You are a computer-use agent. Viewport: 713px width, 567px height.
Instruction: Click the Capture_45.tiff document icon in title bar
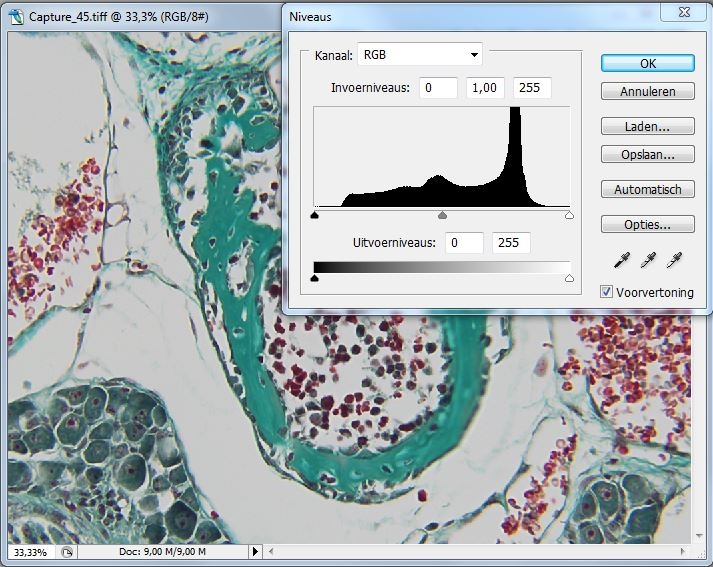tap(16, 17)
